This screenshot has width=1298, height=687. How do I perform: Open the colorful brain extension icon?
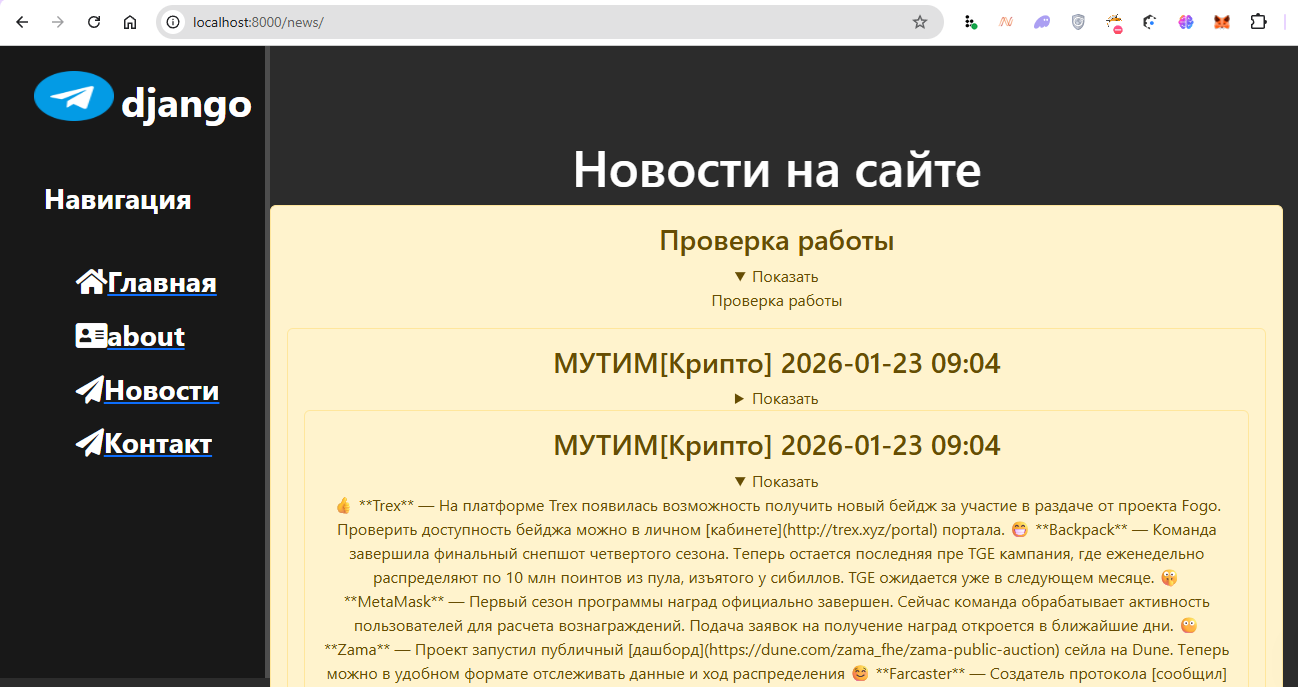[x=1185, y=22]
